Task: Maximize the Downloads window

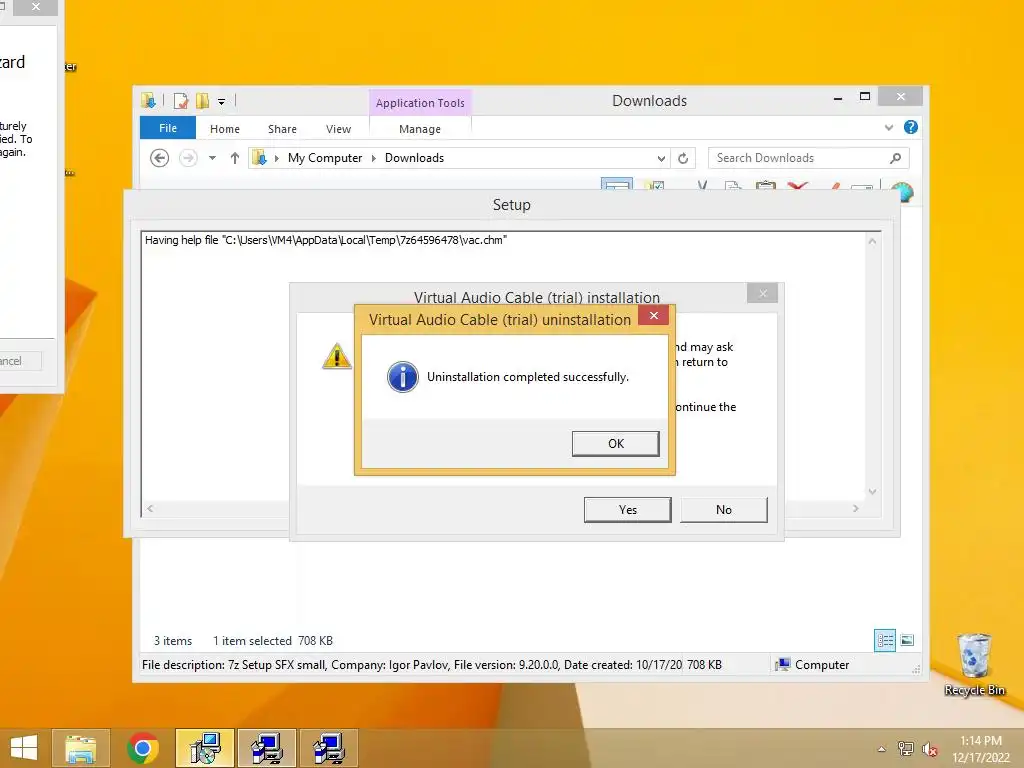Action: point(865,97)
